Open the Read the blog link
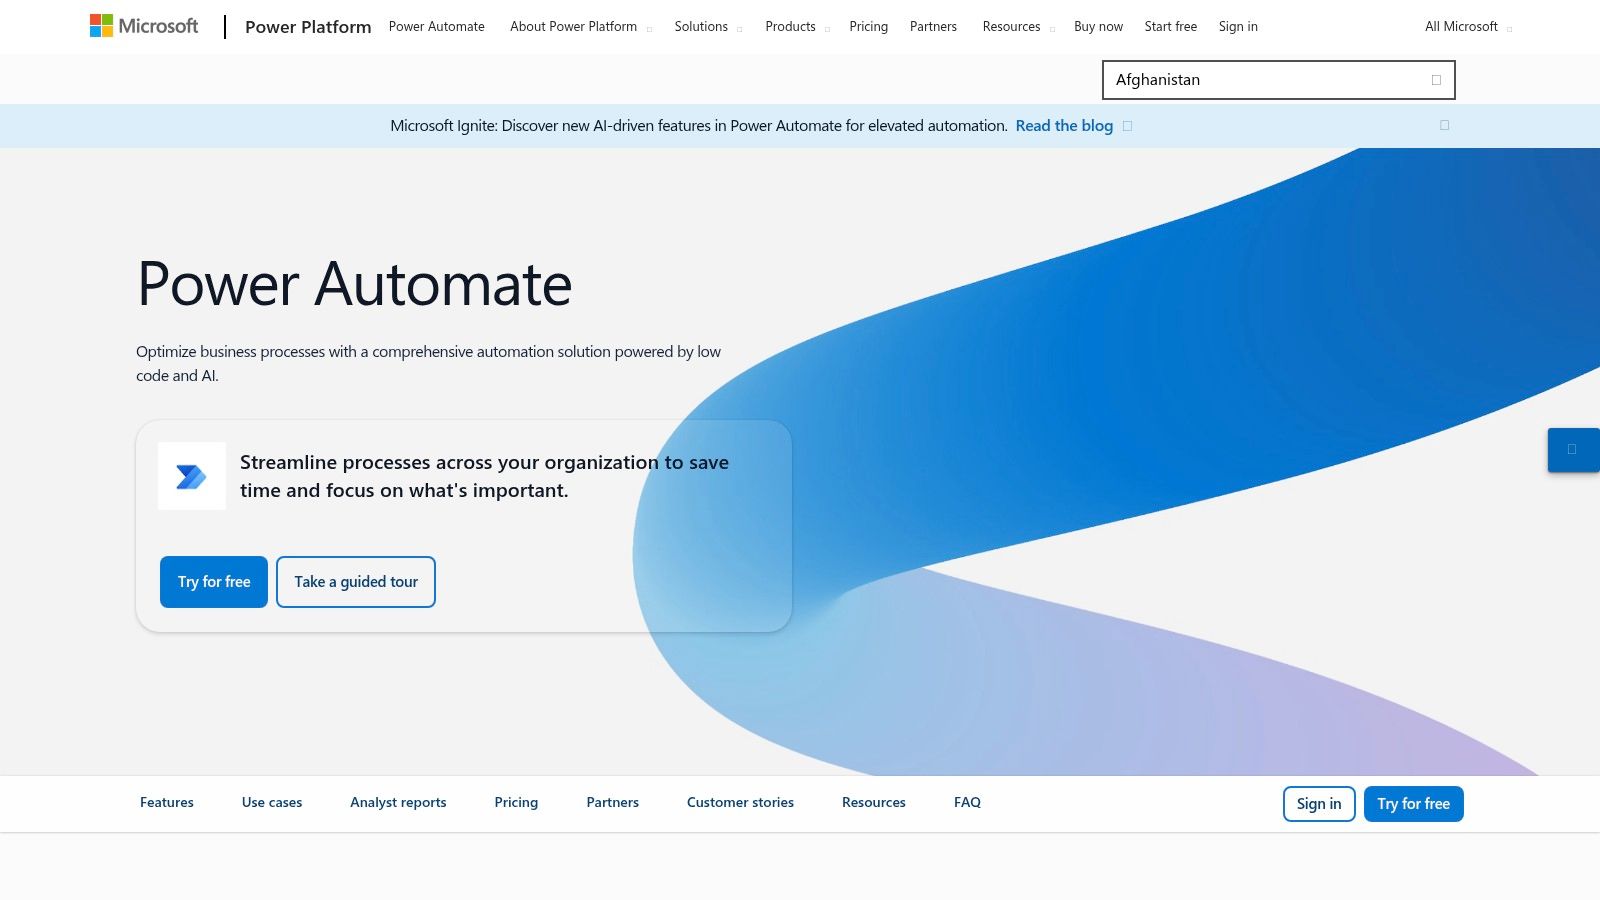1600x900 pixels. click(1064, 126)
